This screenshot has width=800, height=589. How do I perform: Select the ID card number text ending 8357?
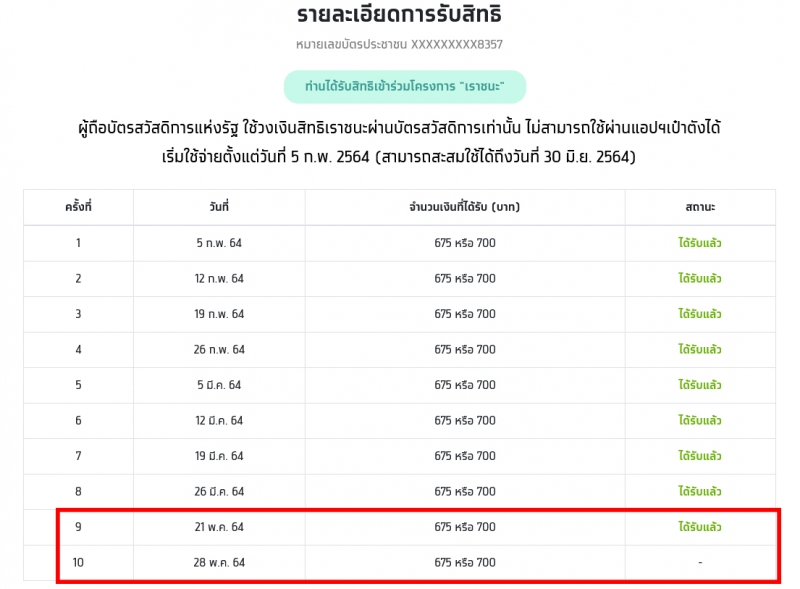tap(399, 44)
